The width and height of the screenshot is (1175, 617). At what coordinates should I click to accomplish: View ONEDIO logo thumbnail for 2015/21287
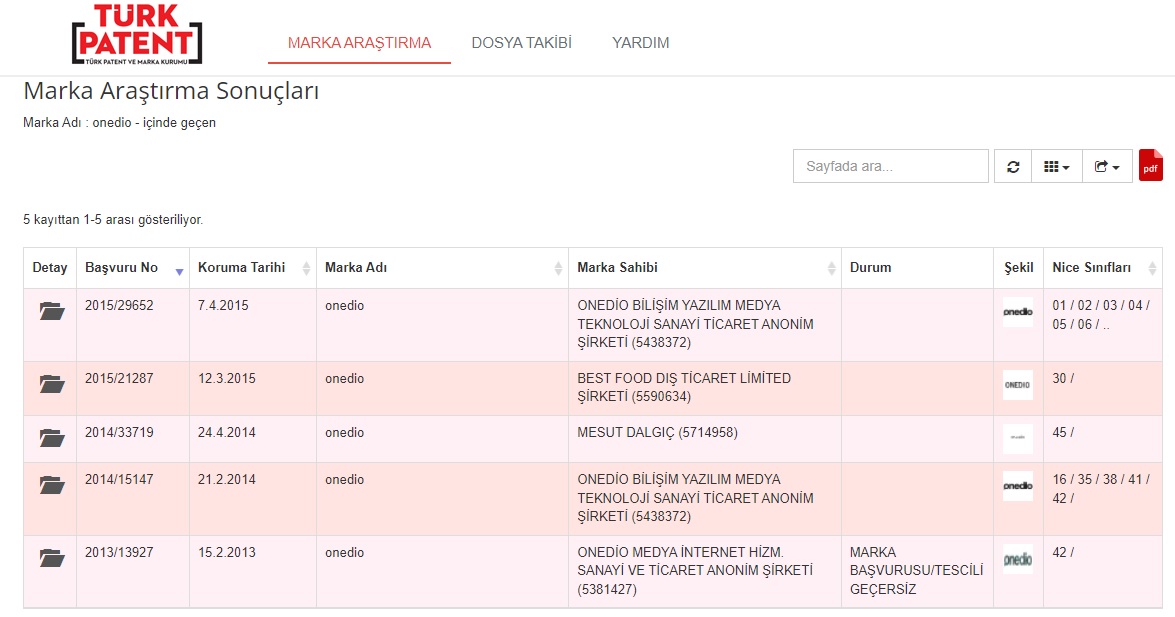coord(1018,385)
